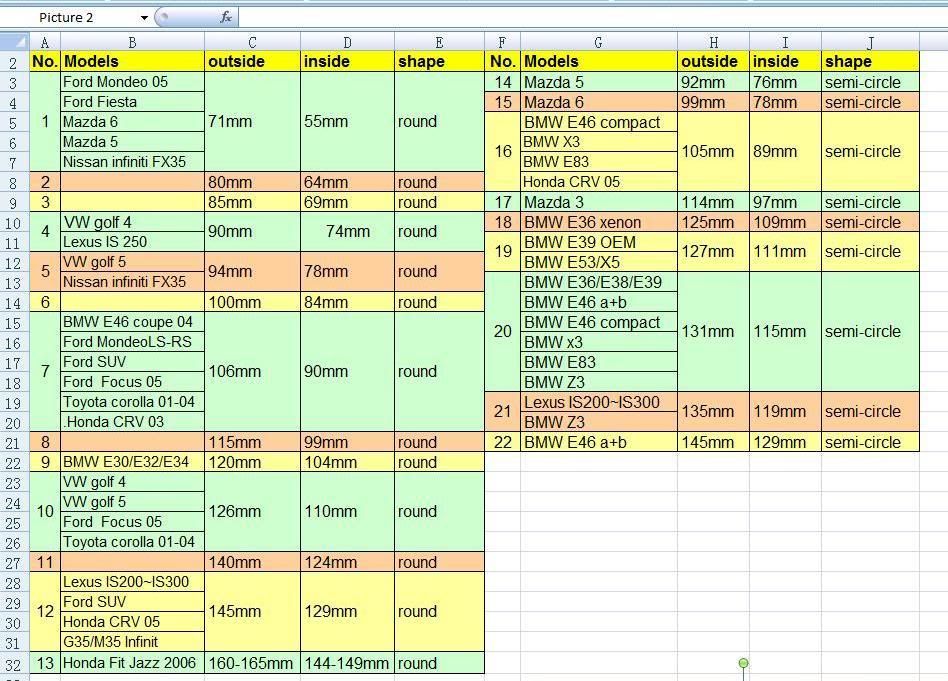Click the Select All corner triangle
Viewport: 948px width, 681px height.
point(15,42)
